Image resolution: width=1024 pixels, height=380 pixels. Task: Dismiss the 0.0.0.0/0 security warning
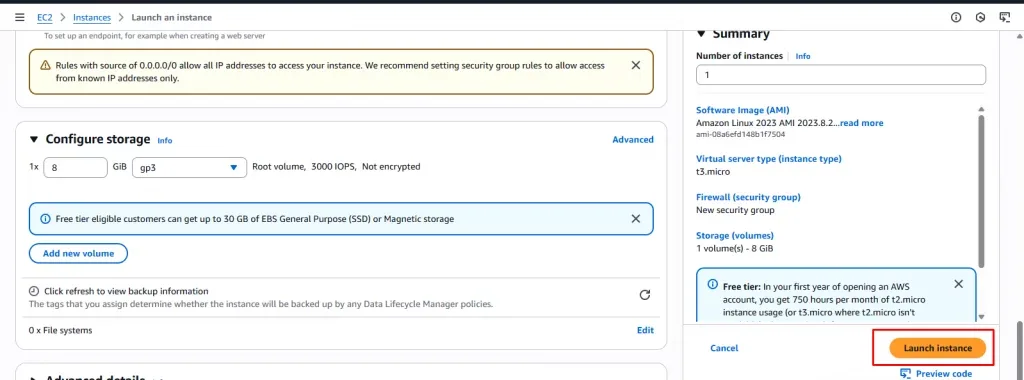[x=635, y=65]
